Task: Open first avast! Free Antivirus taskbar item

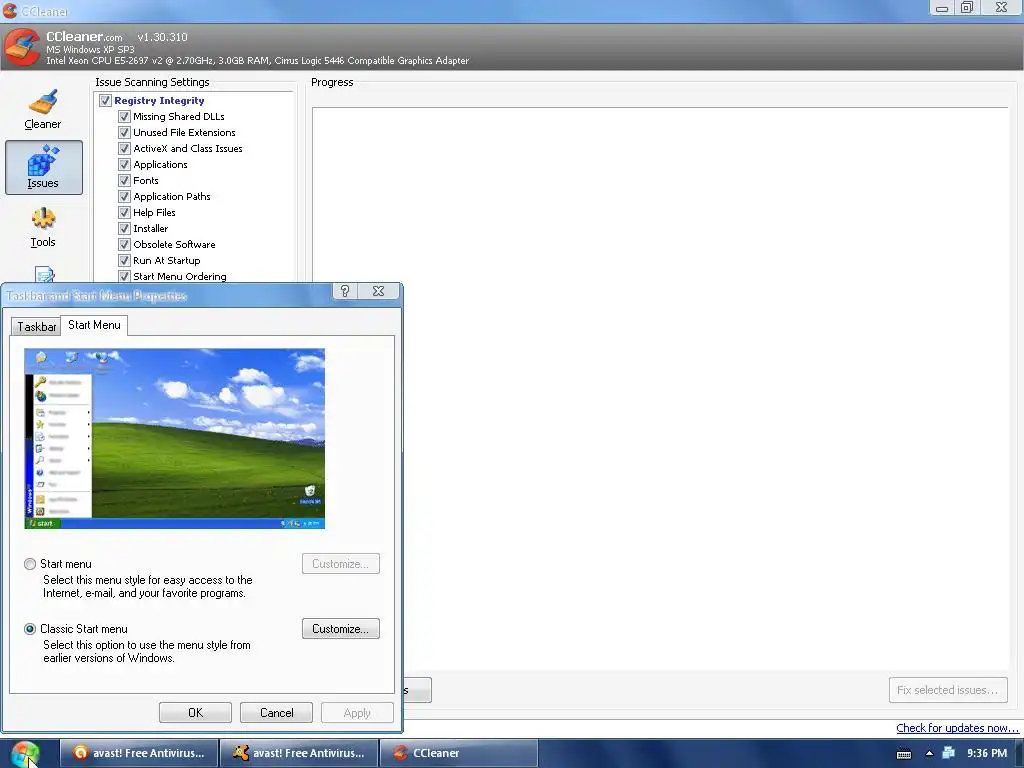Action: (x=140, y=753)
